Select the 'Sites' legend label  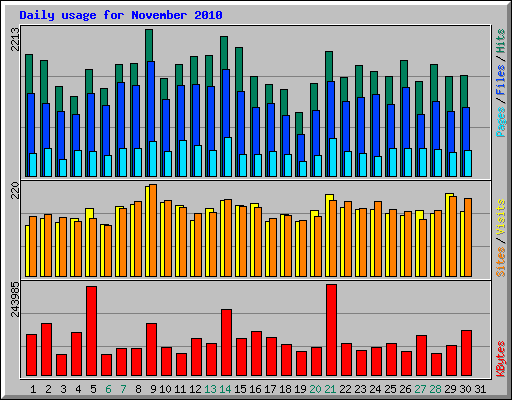500,262
